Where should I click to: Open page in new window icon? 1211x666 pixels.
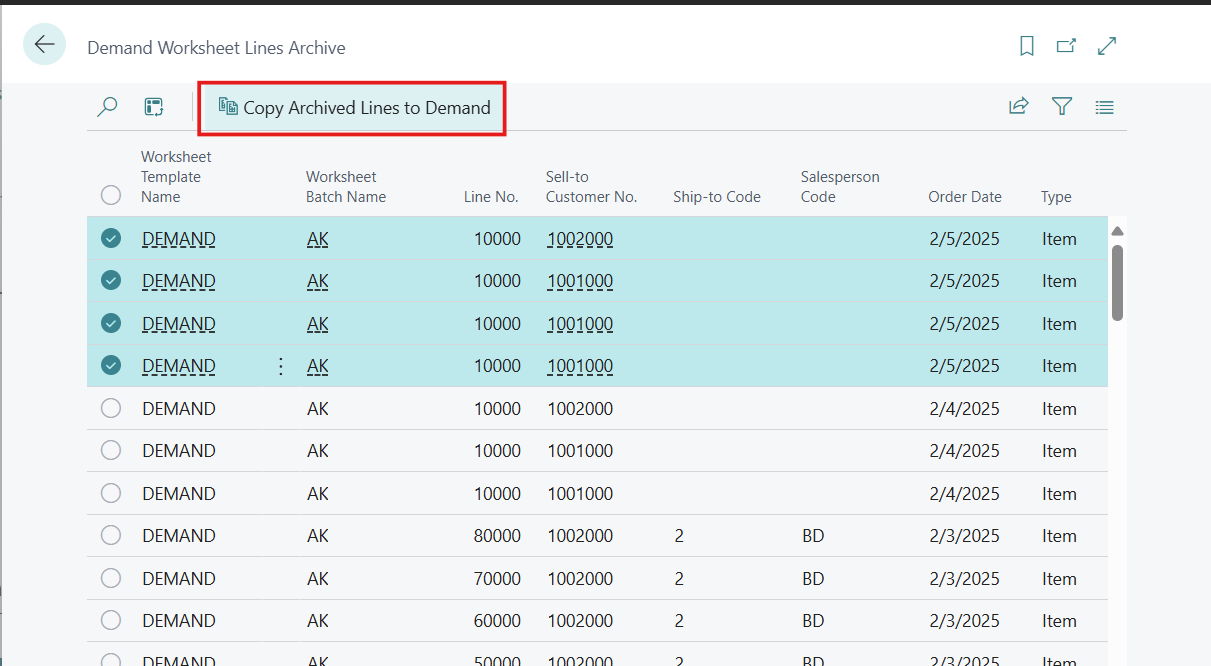point(1067,46)
